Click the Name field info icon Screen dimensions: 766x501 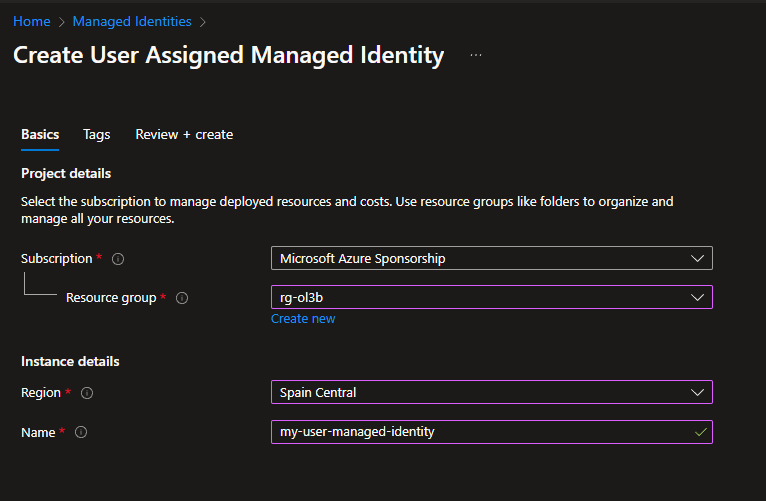pyautogui.click(x=81, y=433)
